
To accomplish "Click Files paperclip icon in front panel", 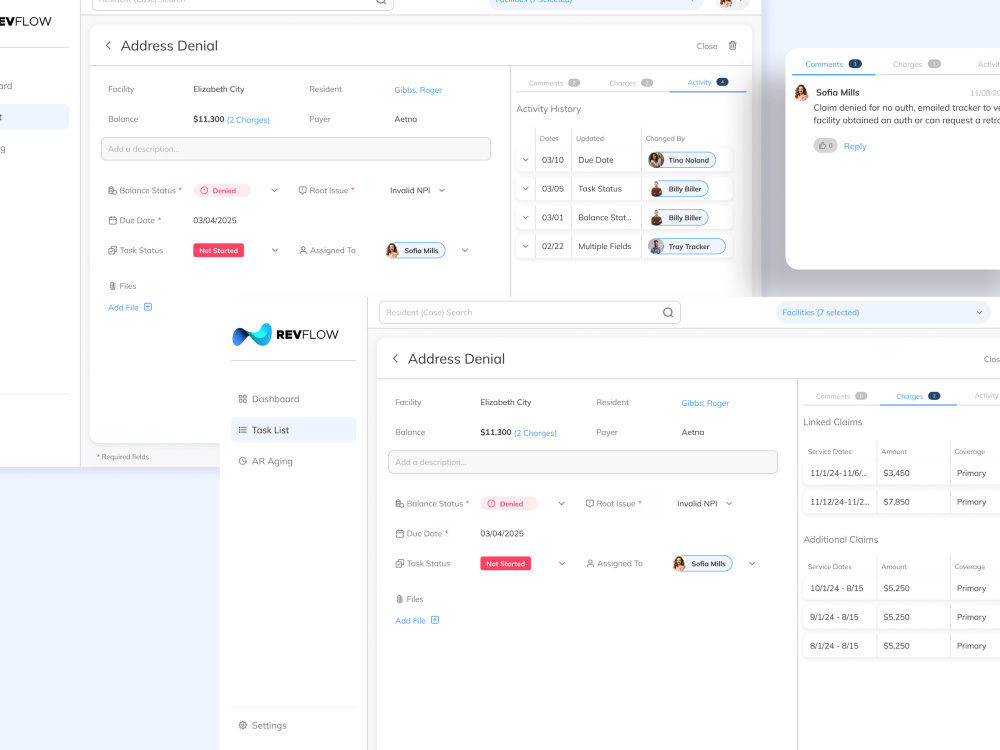I will [399, 599].
